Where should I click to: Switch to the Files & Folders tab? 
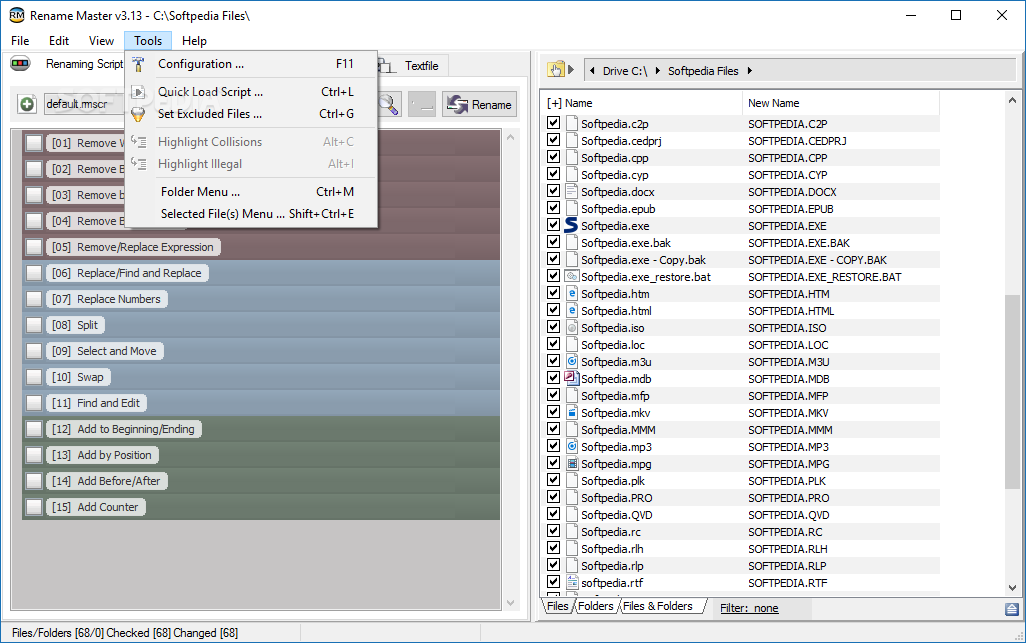(660, 606)
